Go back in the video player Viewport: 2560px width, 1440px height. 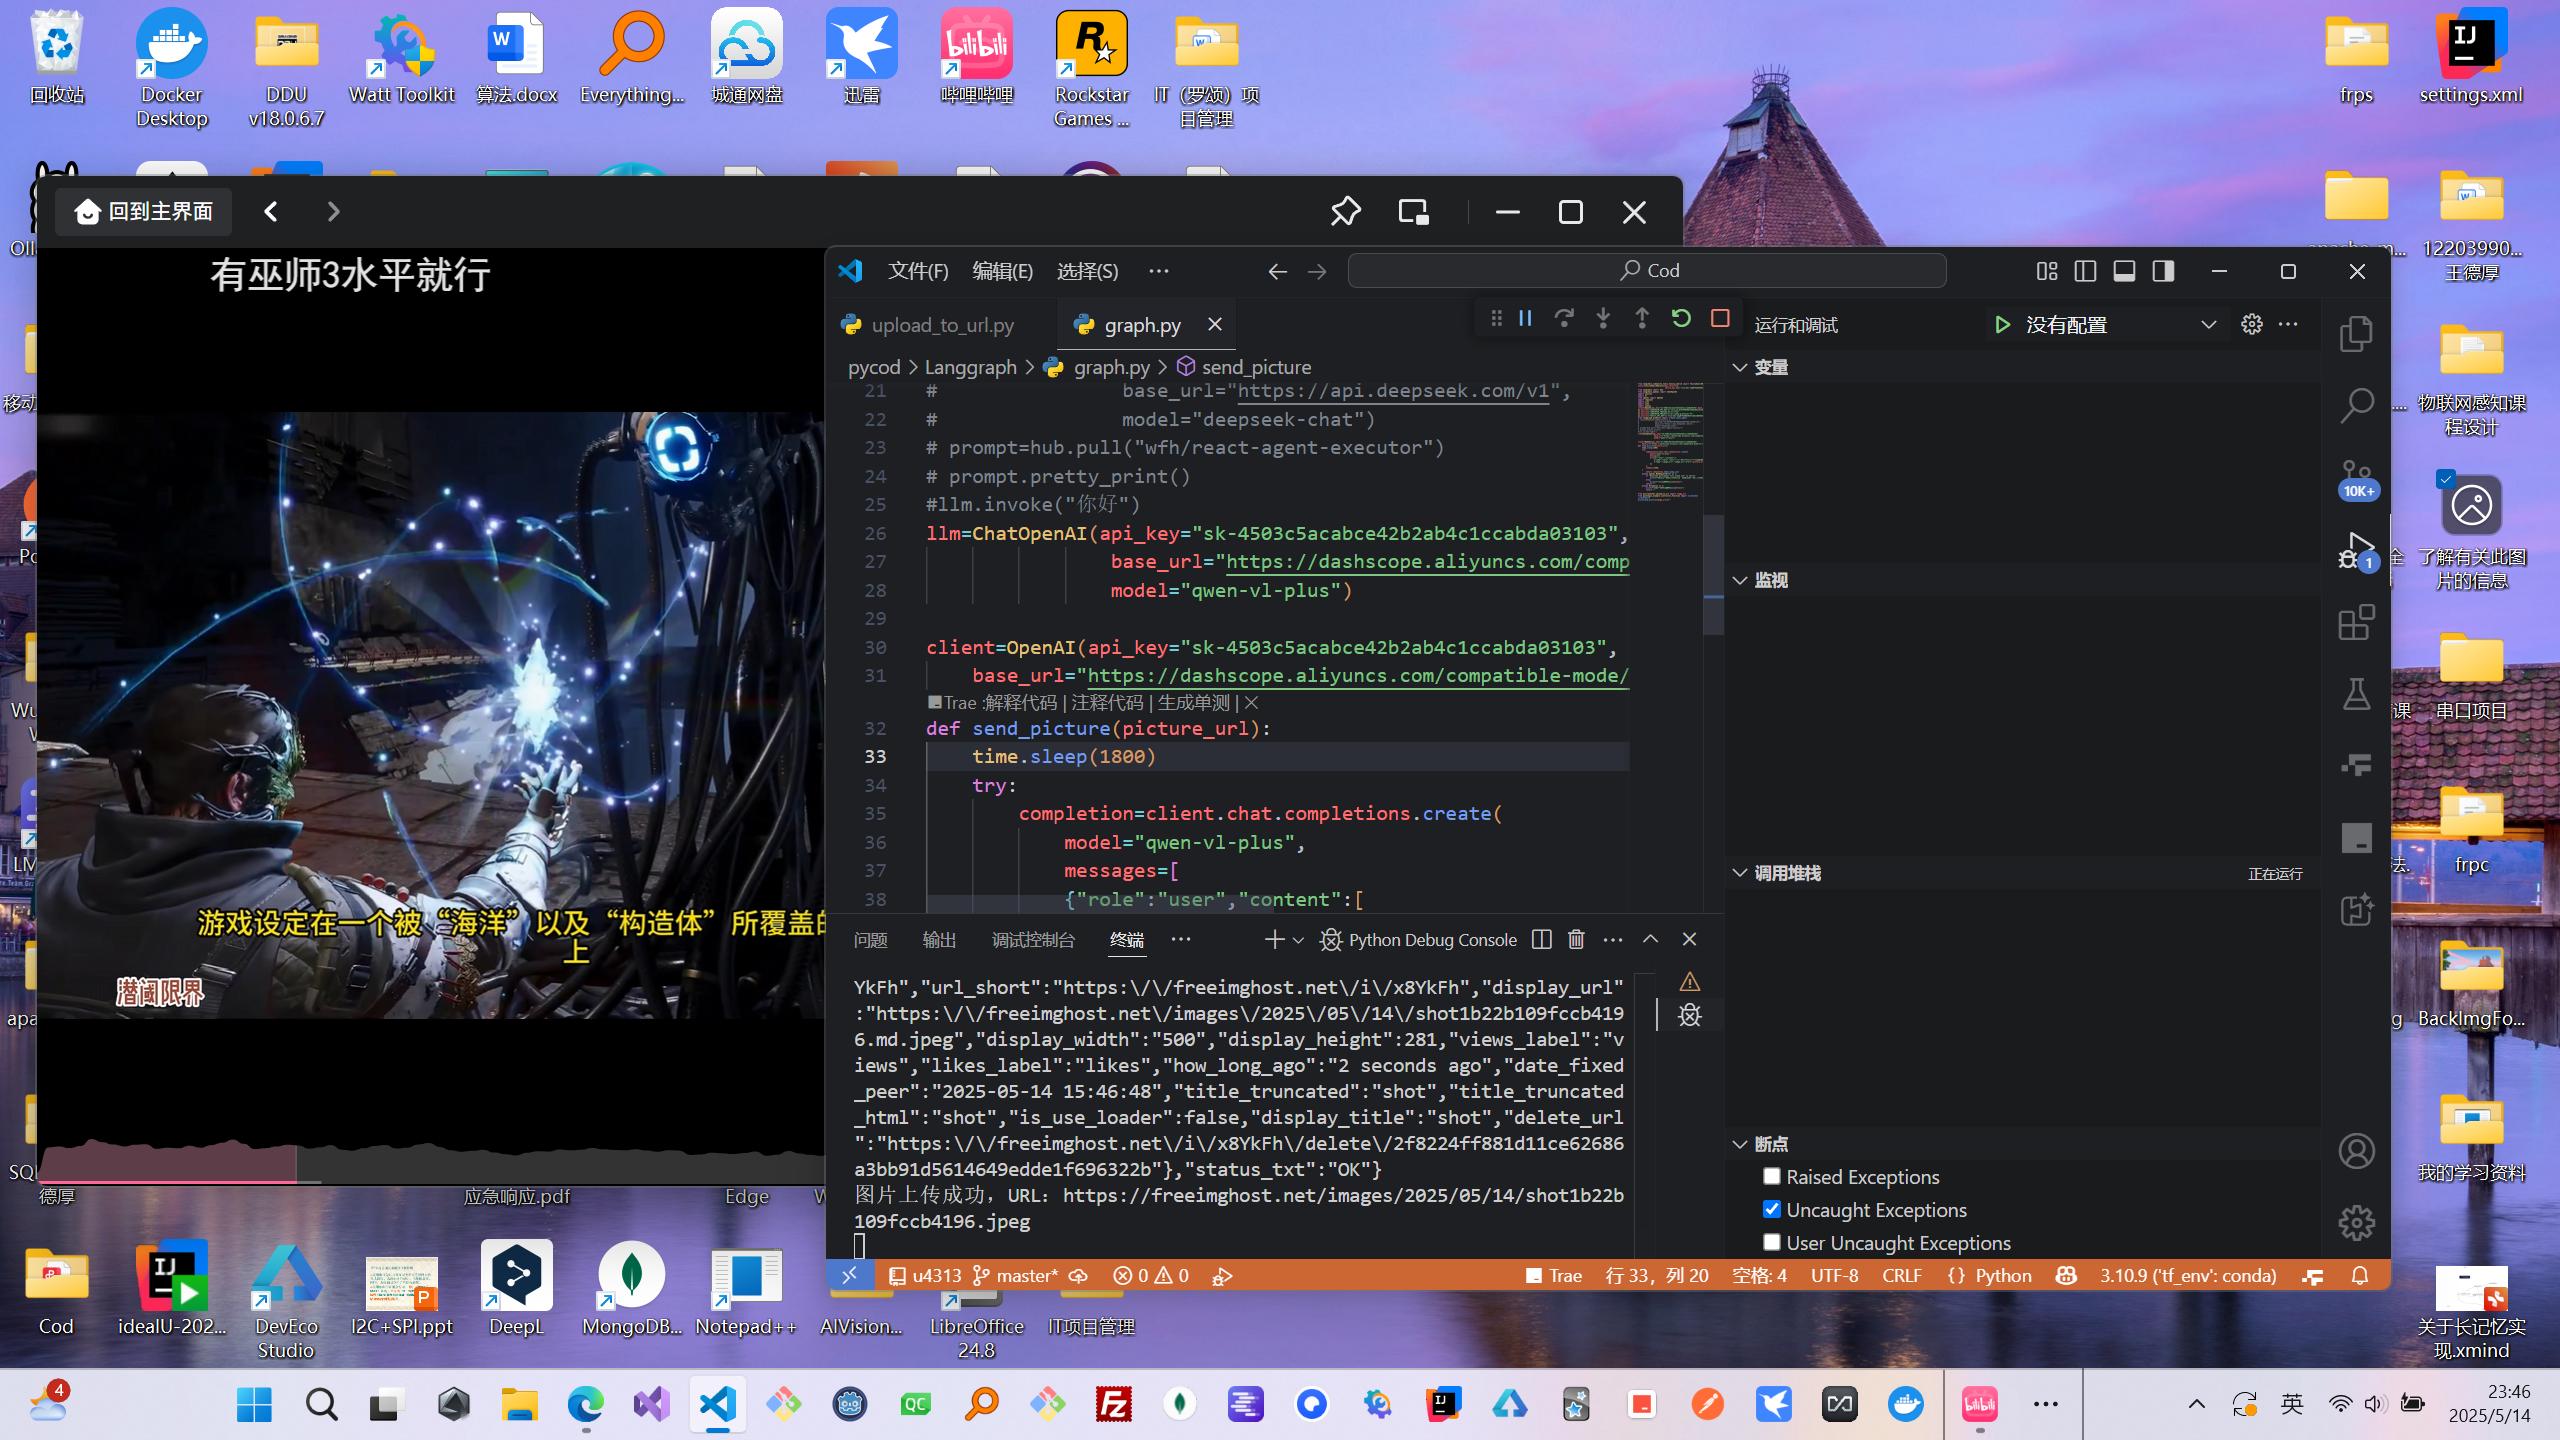pyautogui.click(x=271, y=212)
